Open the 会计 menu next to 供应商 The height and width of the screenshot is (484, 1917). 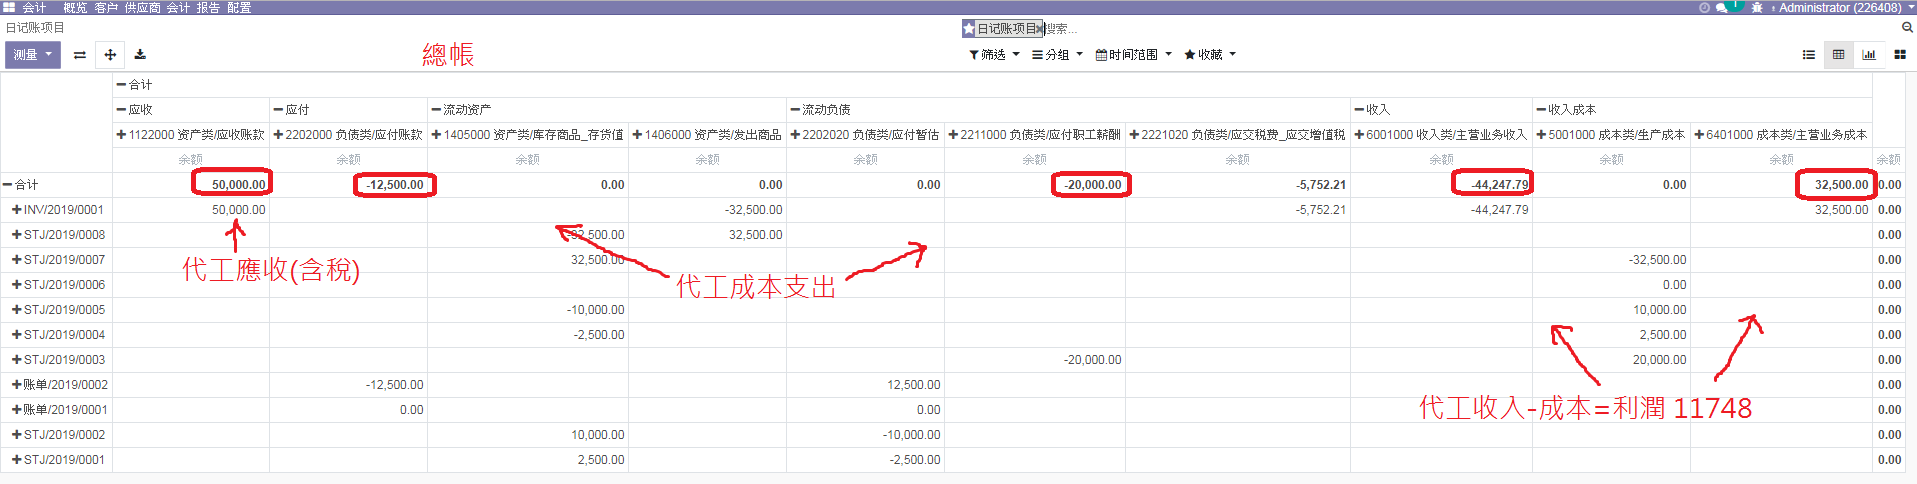[178, 7]
